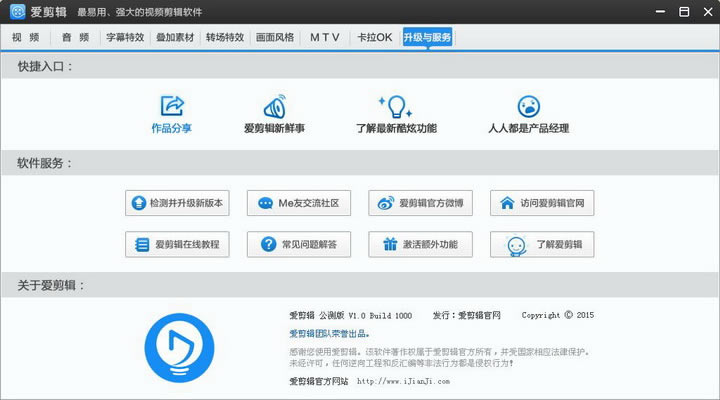Open the 爱剪辑新鲜事 label link
This screenshot has width=720, height=400.
pos(274,129)
